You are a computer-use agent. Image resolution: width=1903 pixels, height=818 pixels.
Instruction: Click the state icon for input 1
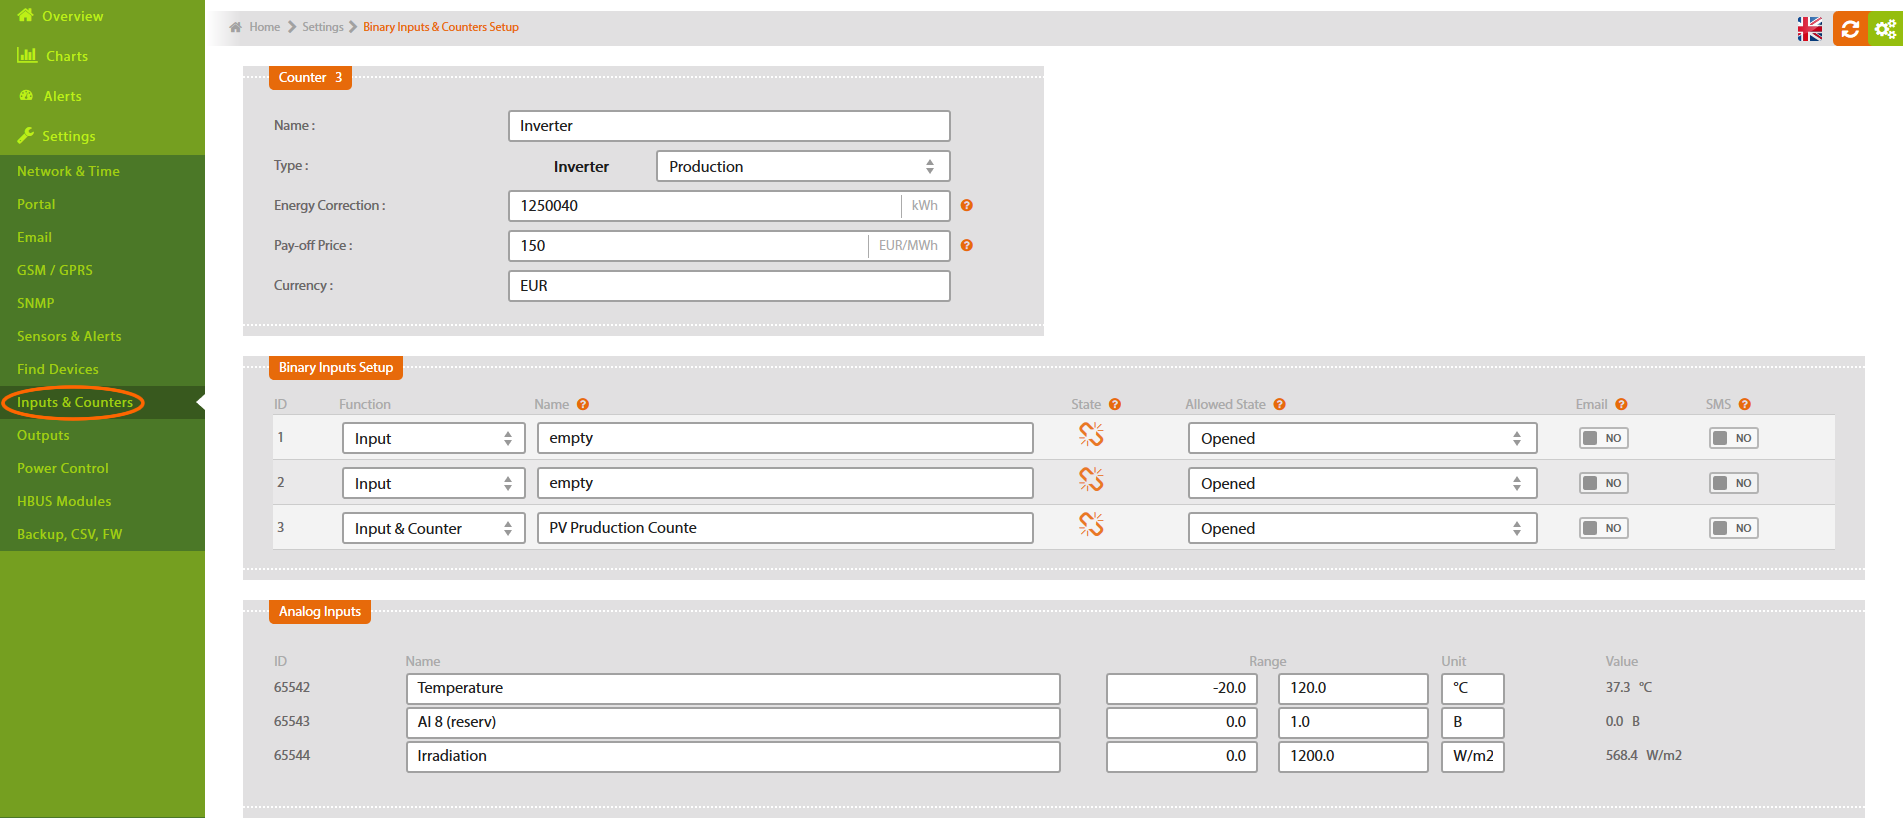click(x=1091, y=435)
